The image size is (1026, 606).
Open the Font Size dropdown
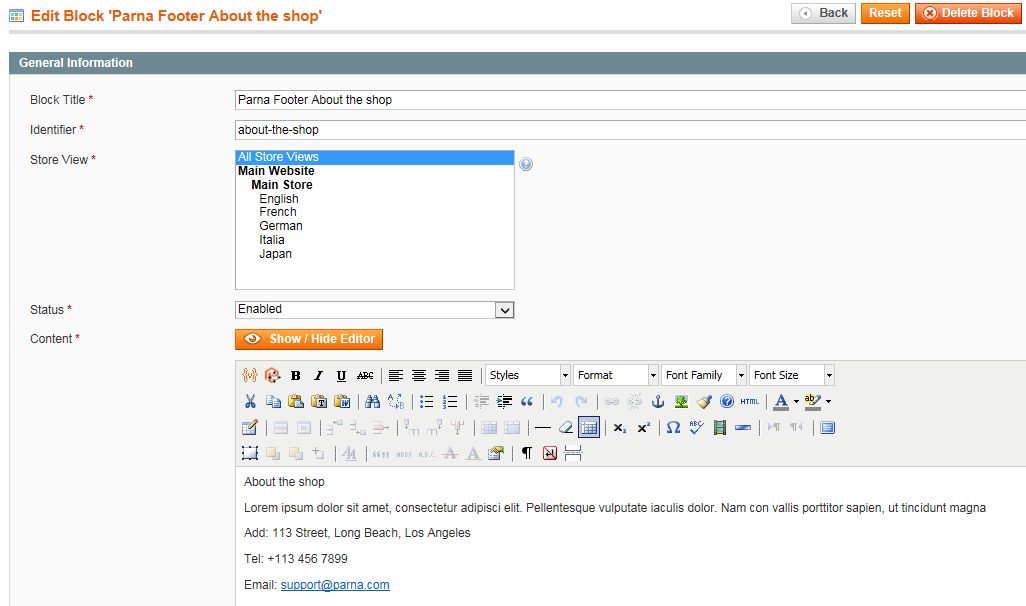tap(792, 375)
